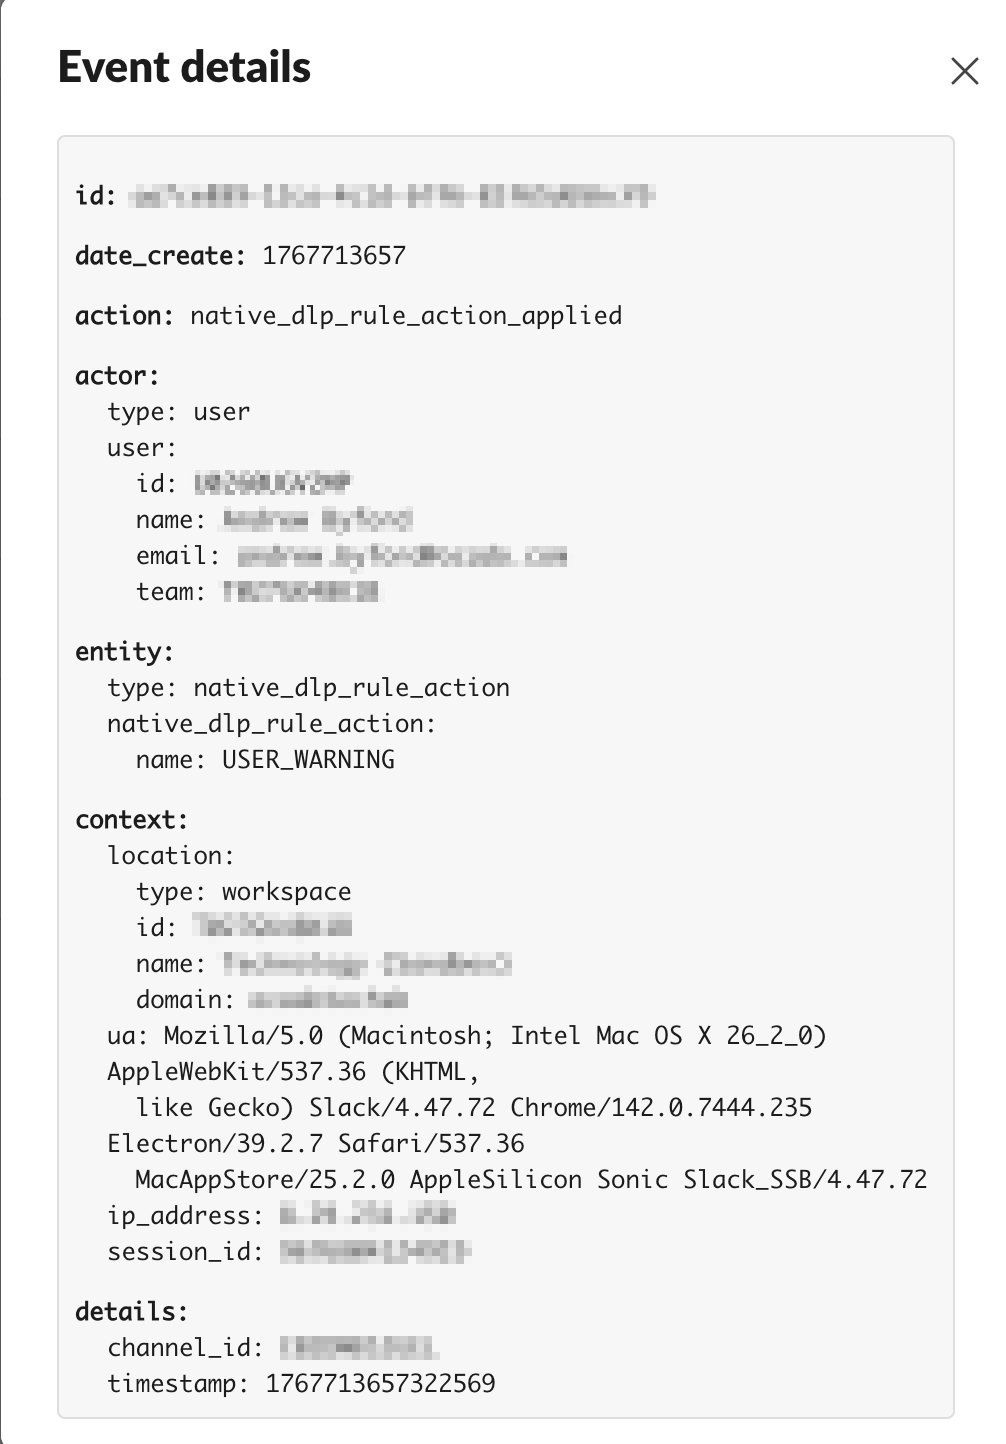This screenshot has width=1006, height=1444.
Task: Click the blurred ip_address value
Action: [367, 1216]
